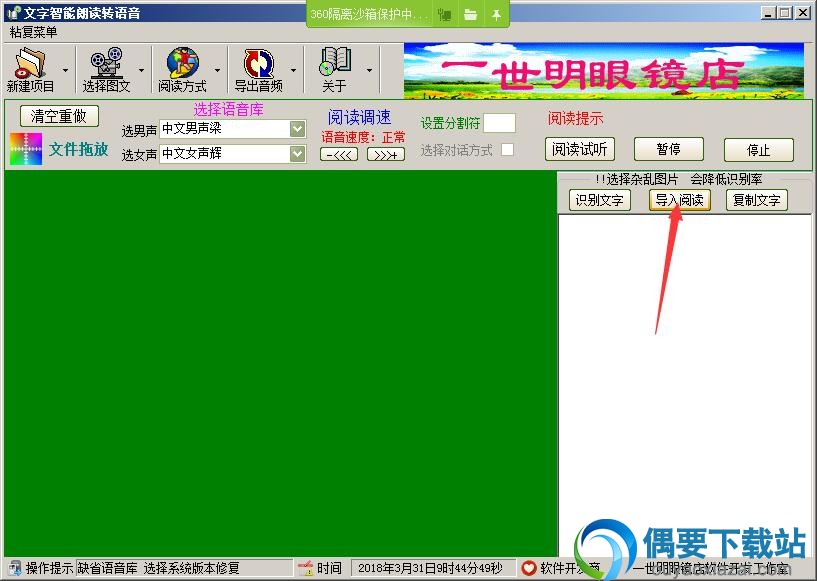817x581 pixels.
Task: Maximize the application window
Action: [x=785, y=13]
